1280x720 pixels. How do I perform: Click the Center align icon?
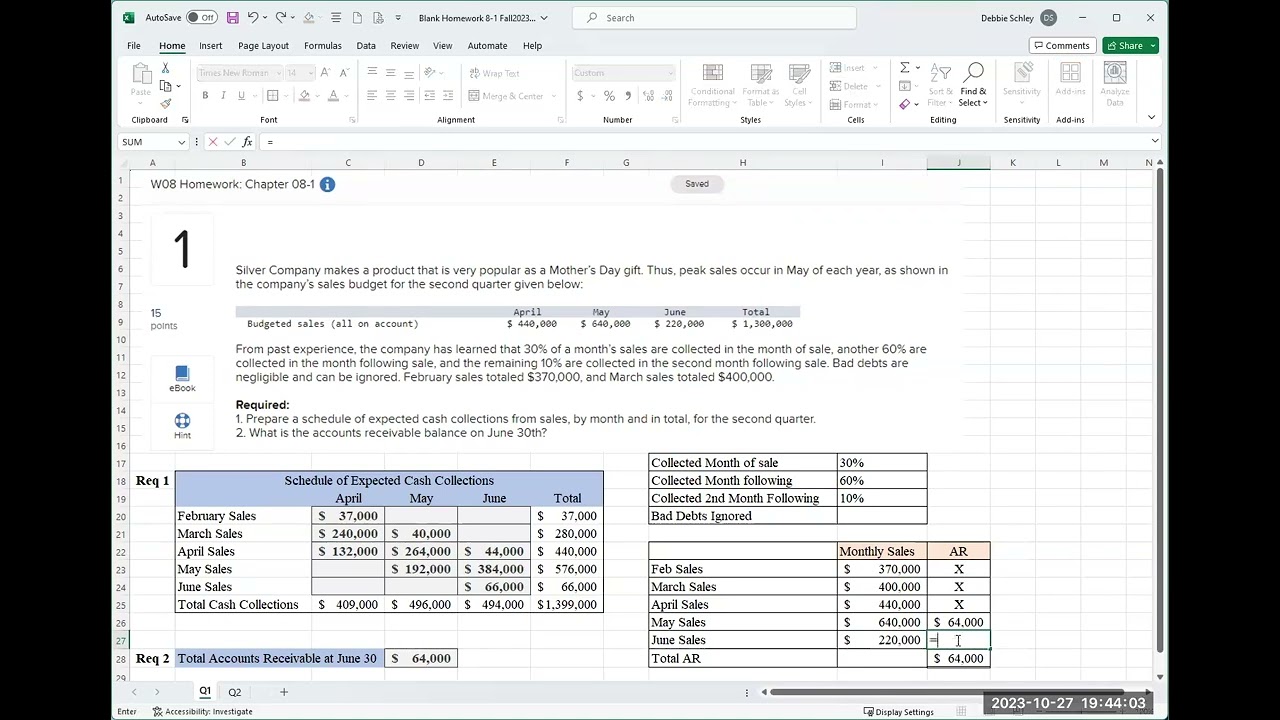(390, 96)
